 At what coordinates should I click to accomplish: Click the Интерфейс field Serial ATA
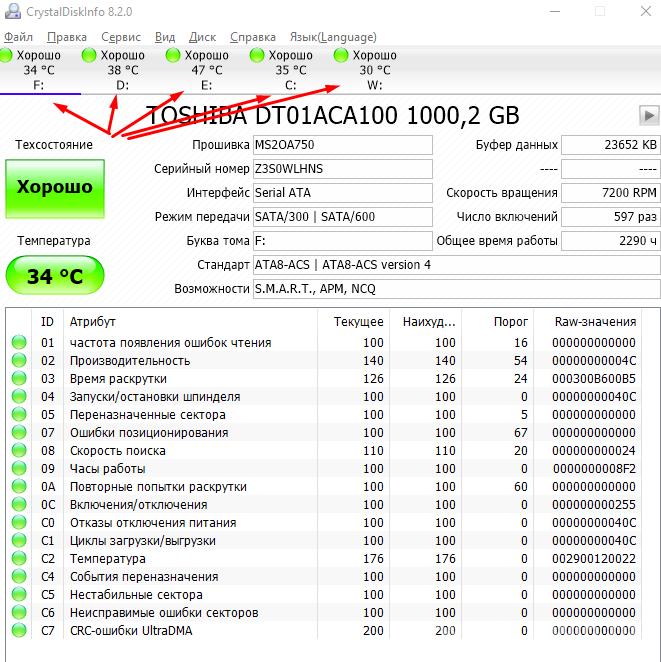point(343,193)
